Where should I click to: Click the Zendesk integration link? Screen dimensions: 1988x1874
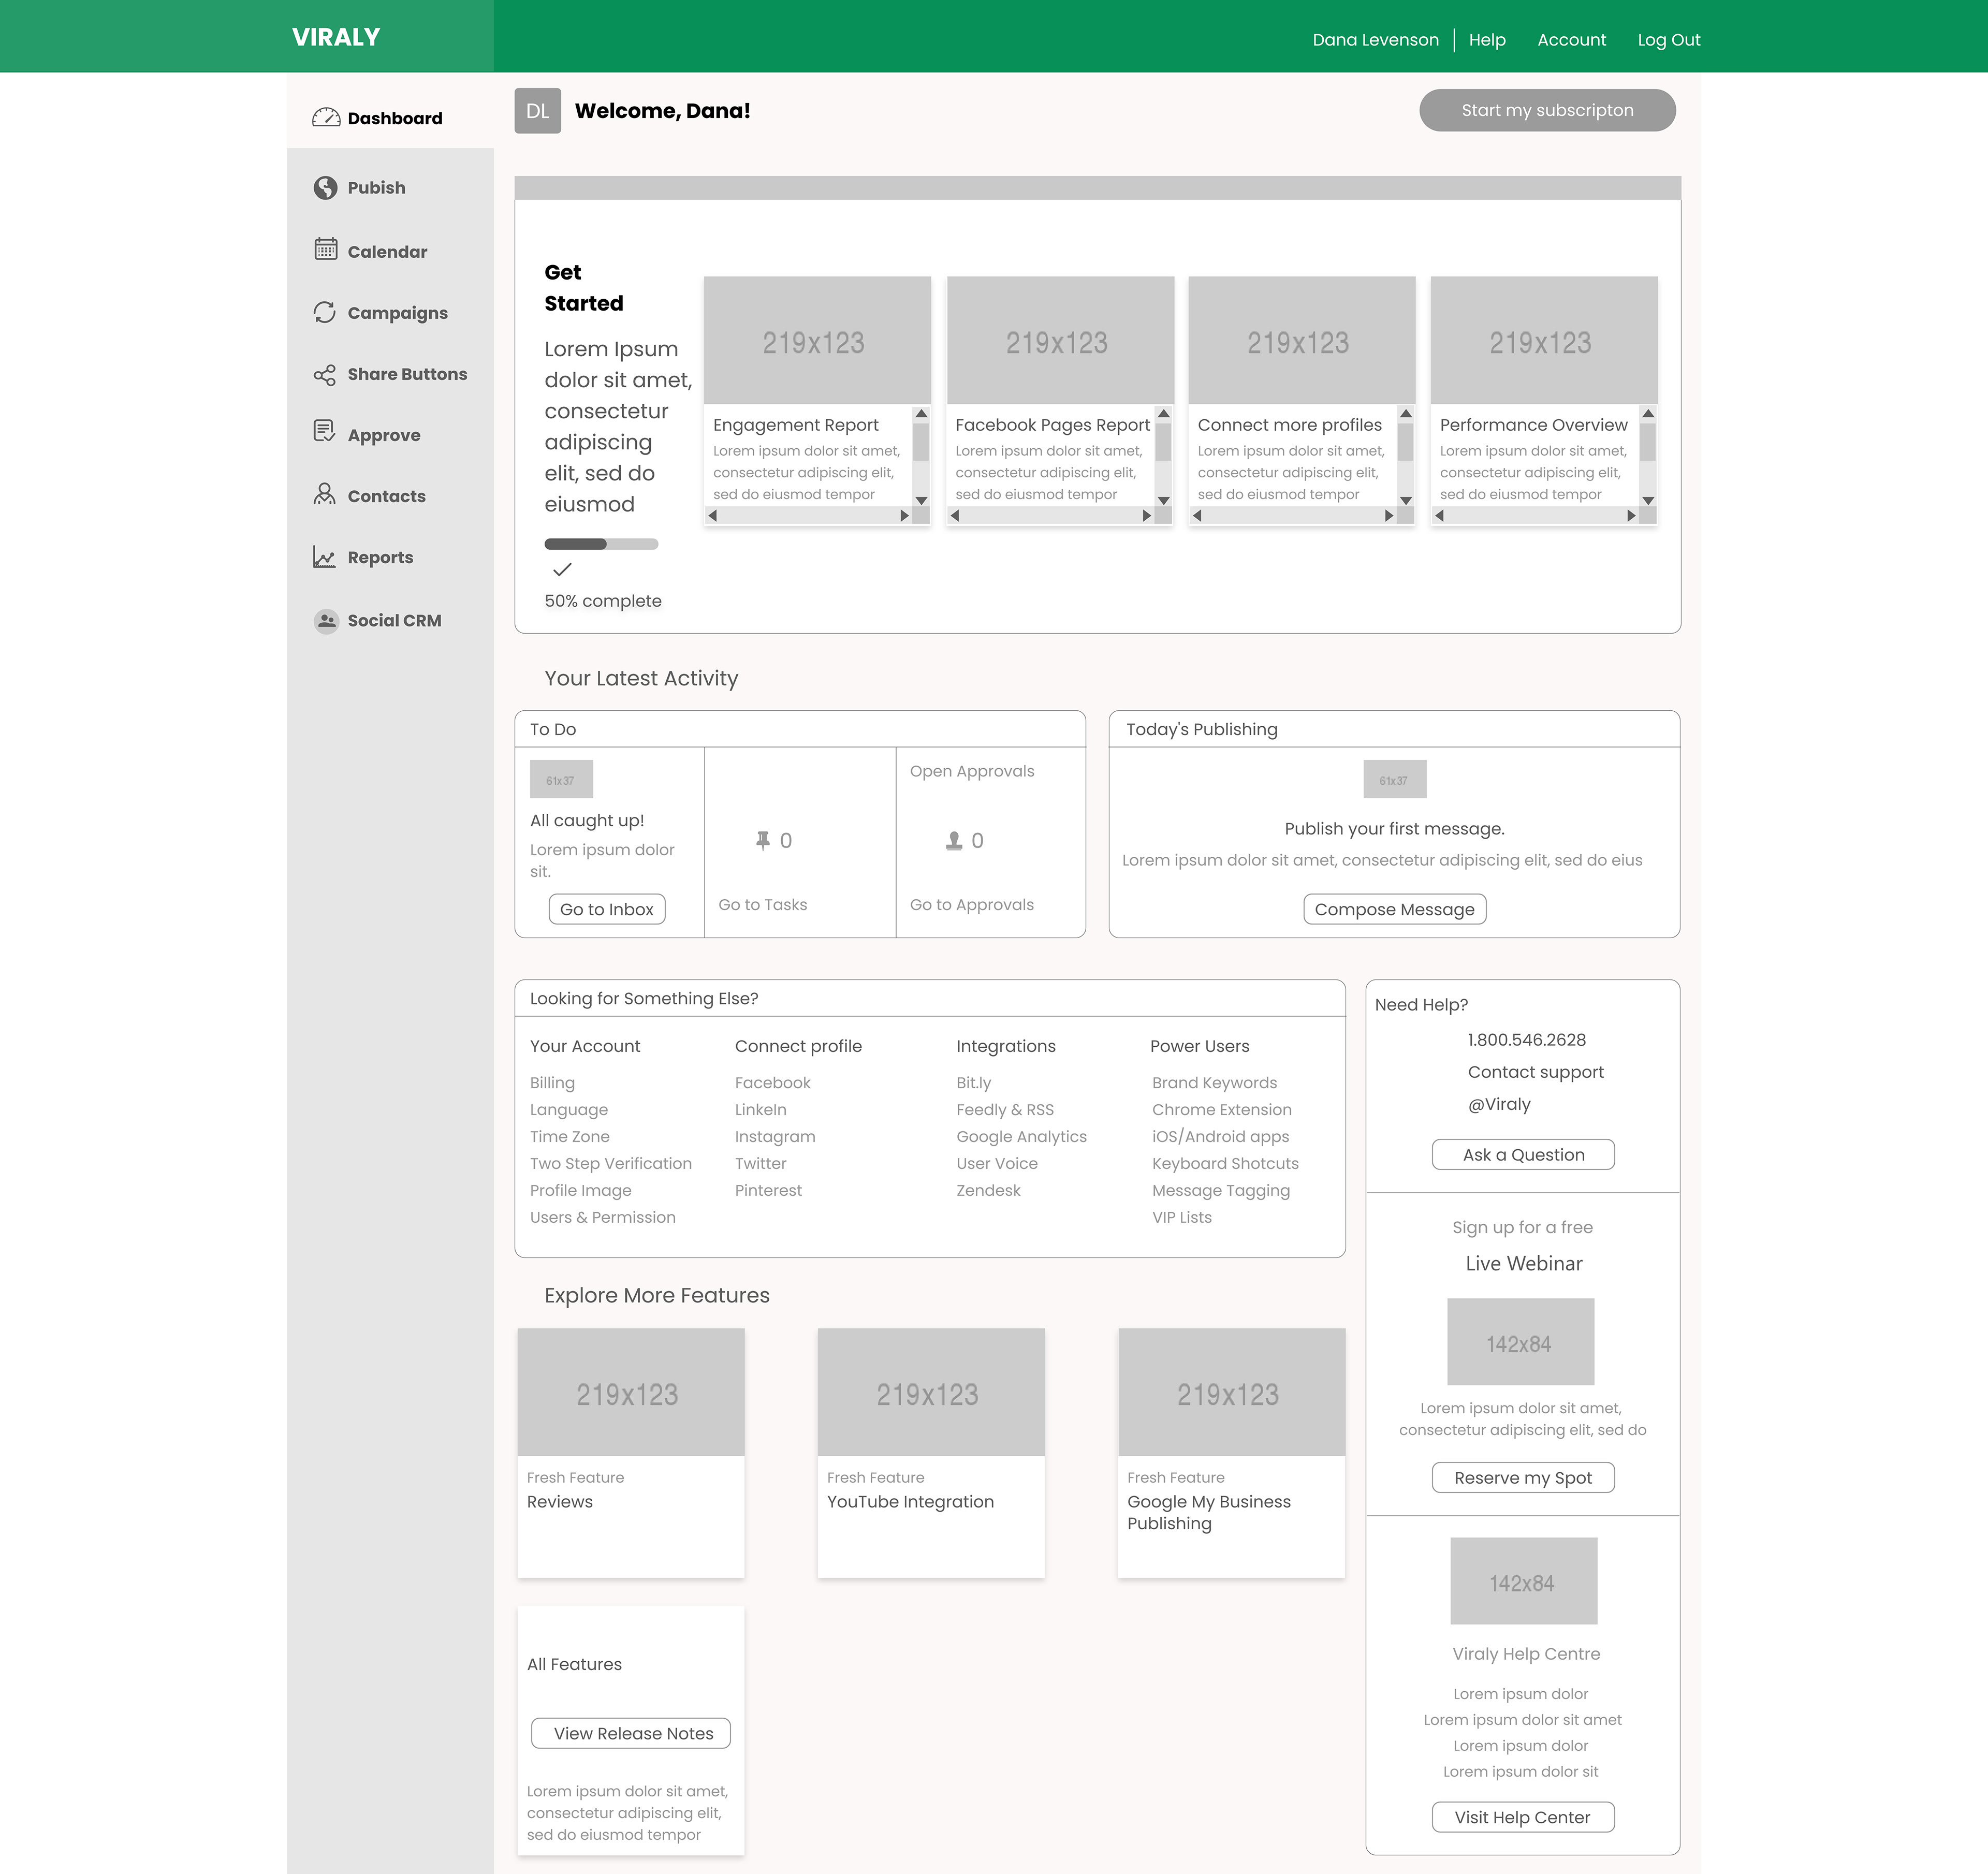988,1190
